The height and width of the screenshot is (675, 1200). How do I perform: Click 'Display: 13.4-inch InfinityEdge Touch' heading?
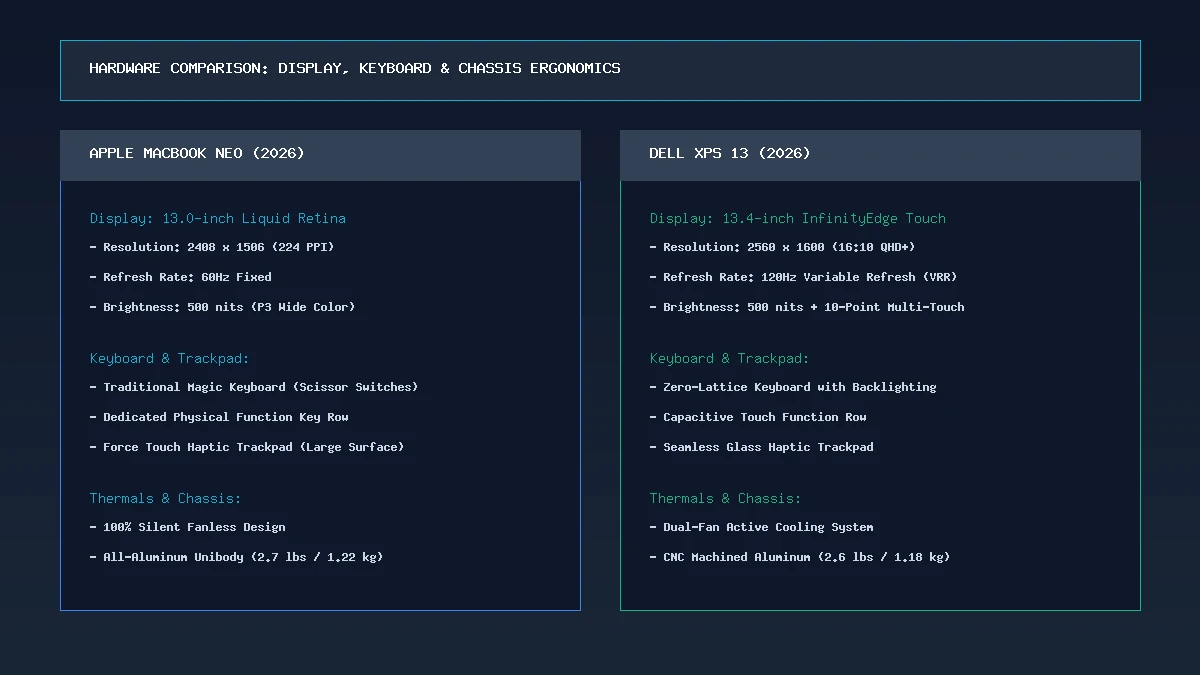[797, 218]
